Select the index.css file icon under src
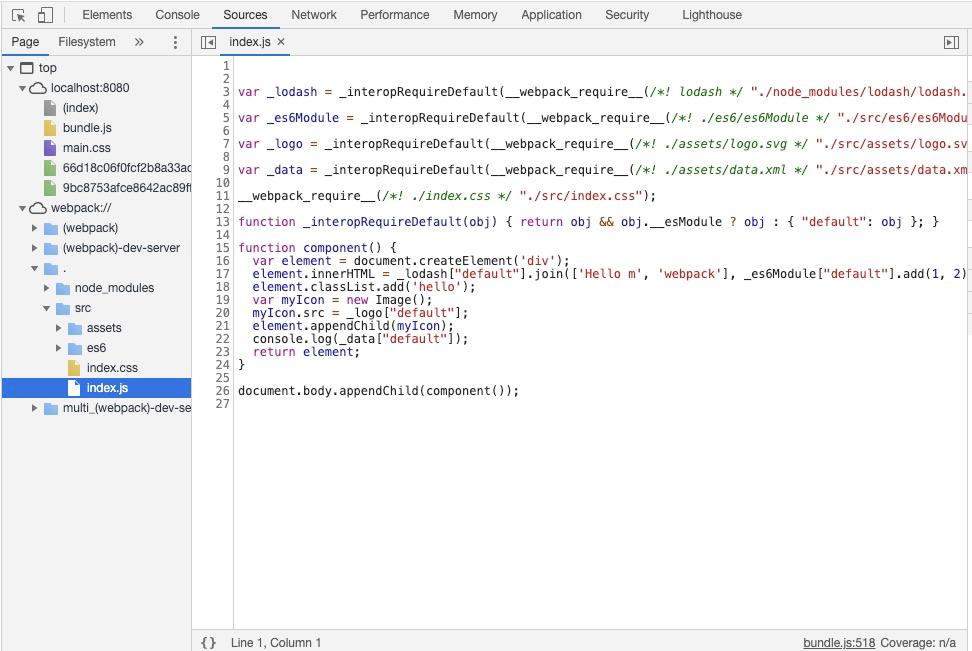This screenshot has height=651, width=972. point(74,368)
